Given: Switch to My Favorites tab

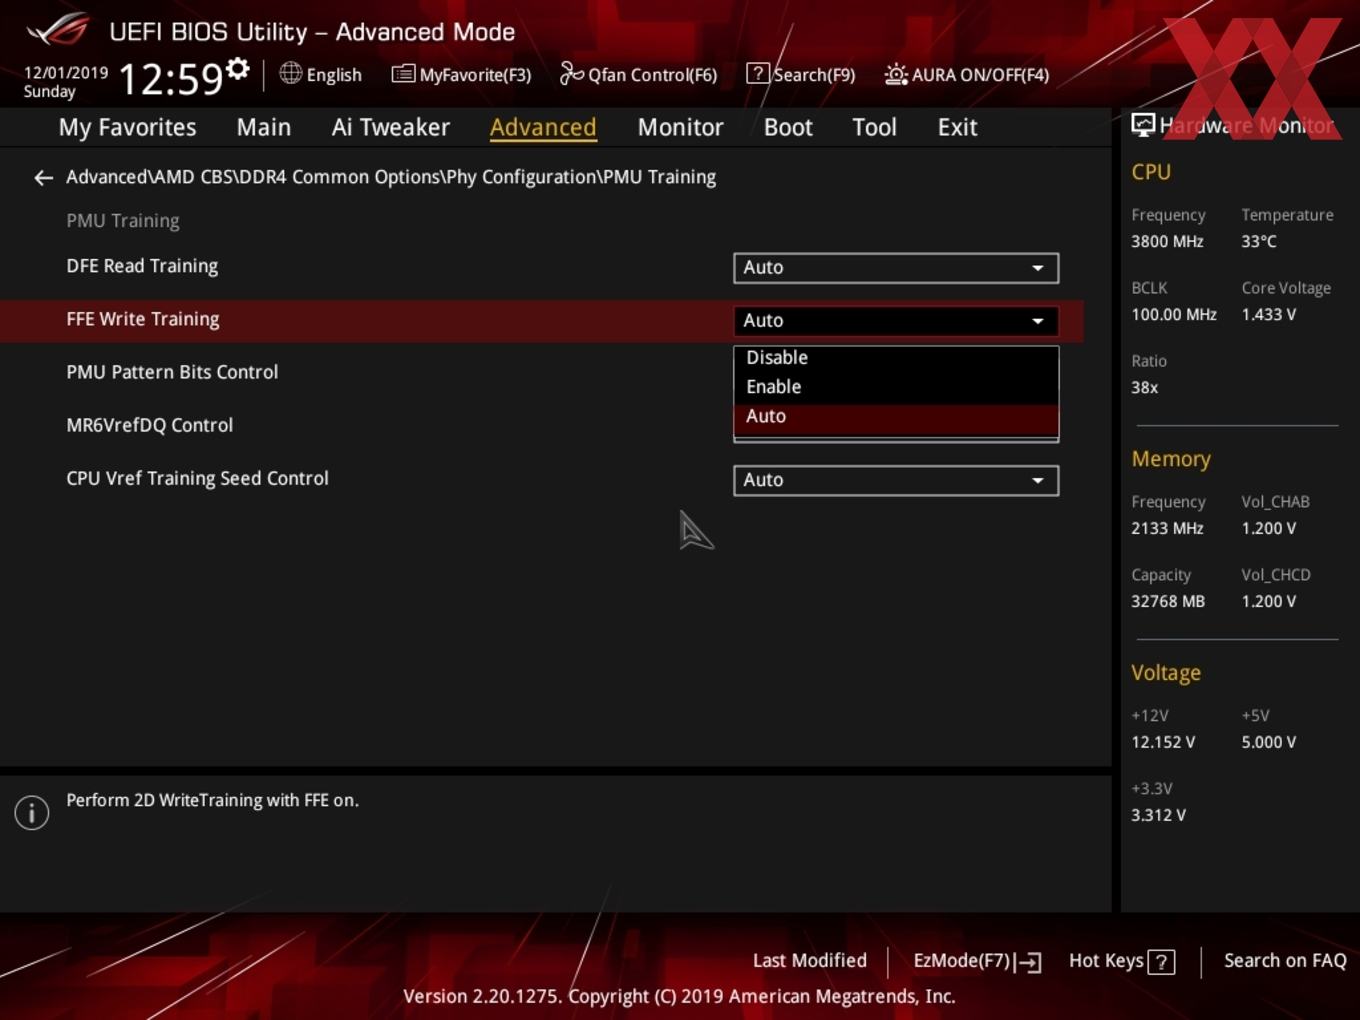Looking at the screenshot, I should pos(127,127).
